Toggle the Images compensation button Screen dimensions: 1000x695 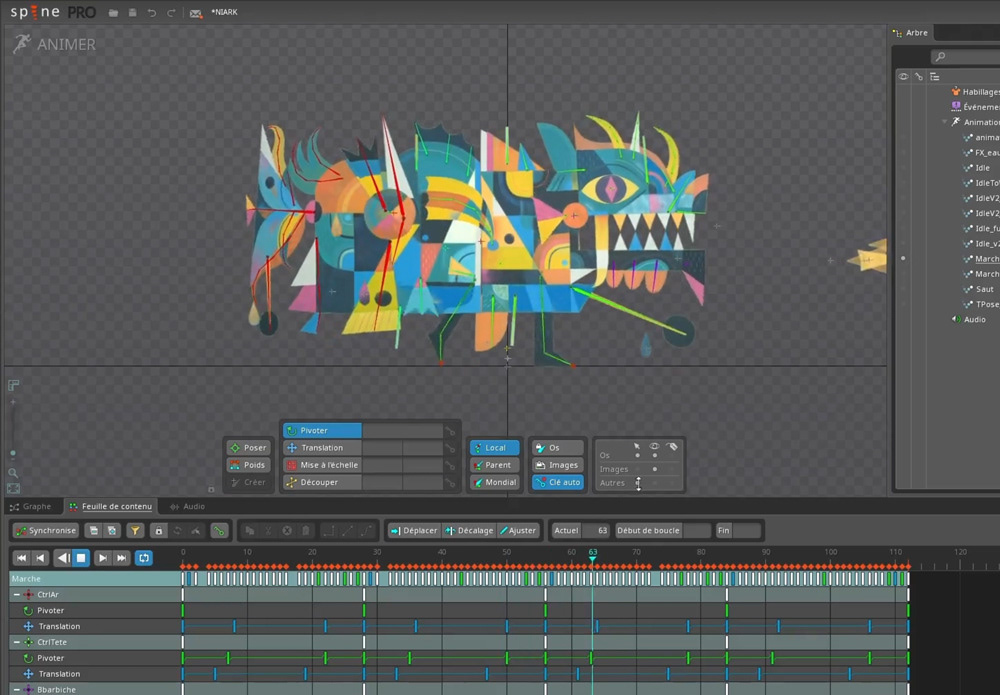coord(557,465)
